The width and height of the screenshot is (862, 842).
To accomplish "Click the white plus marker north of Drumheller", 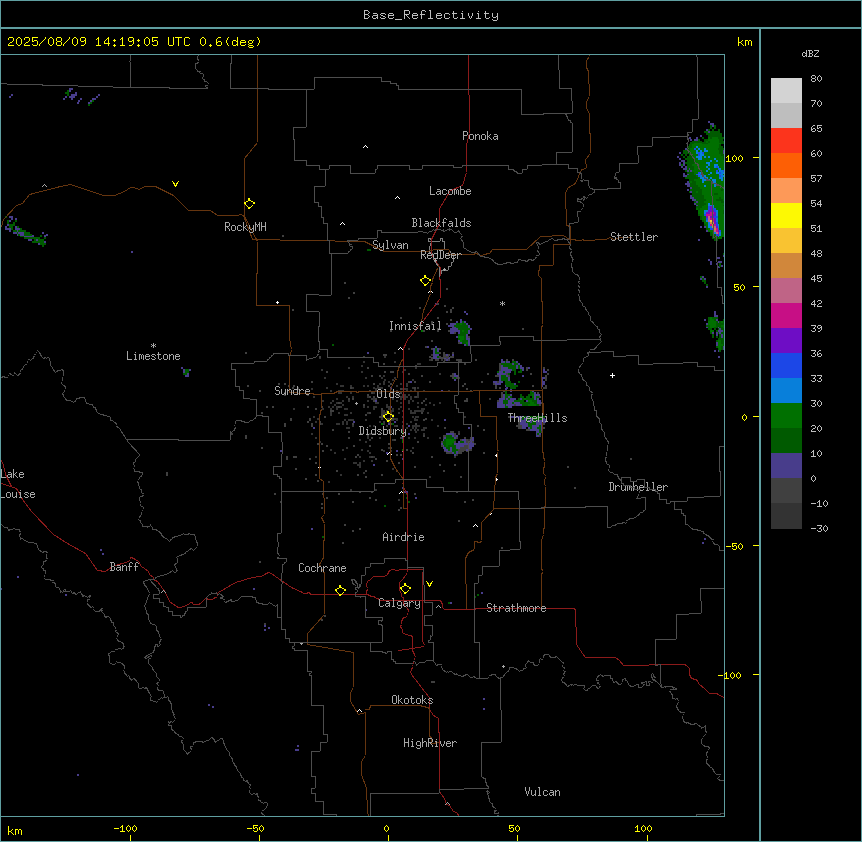I will click(x=612, y=375).
